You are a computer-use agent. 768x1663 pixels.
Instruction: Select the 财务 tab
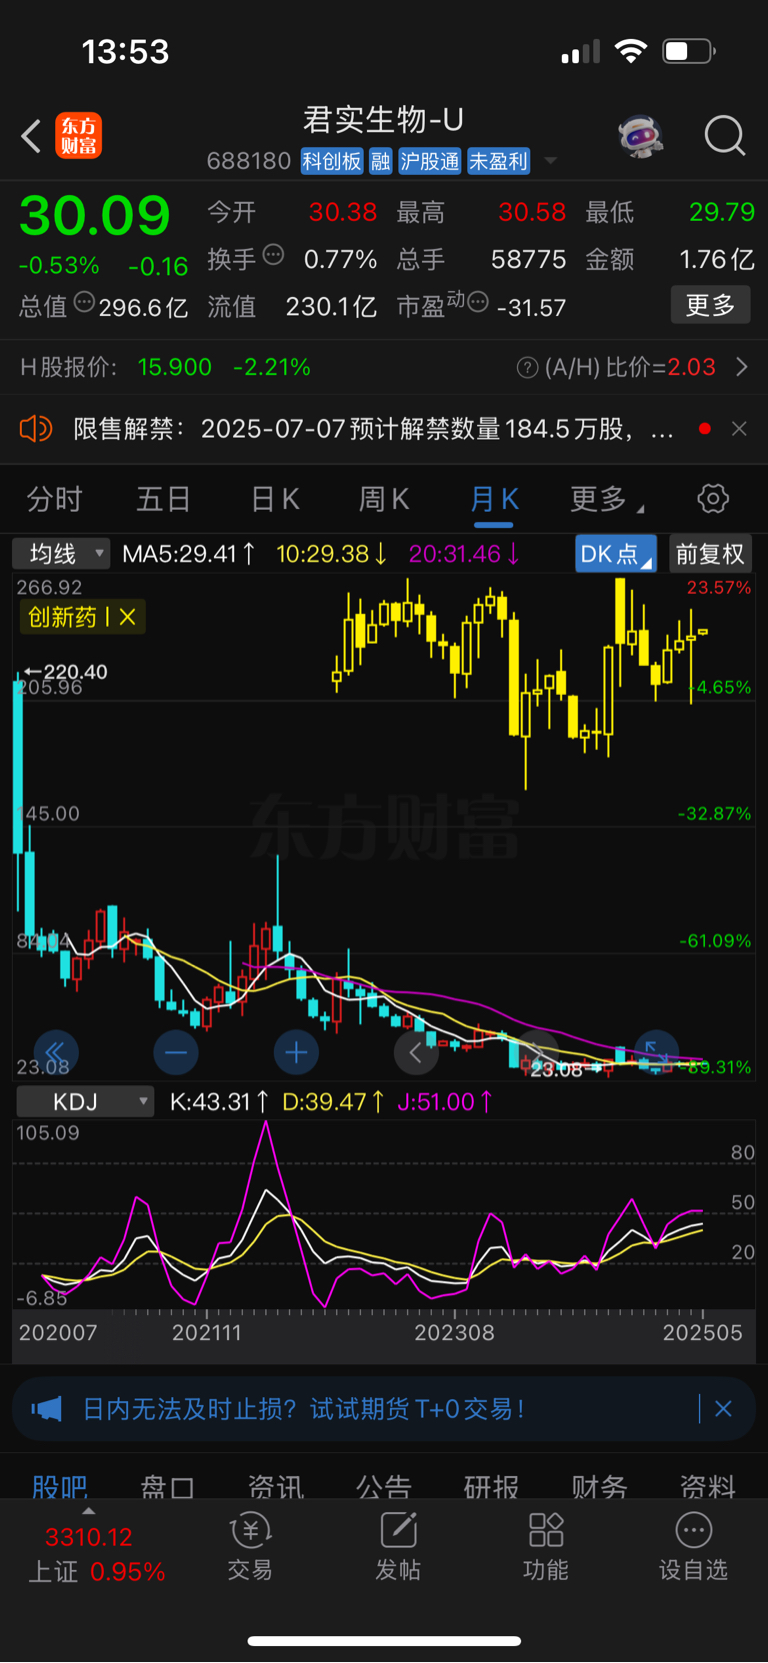pos(599,1486)
